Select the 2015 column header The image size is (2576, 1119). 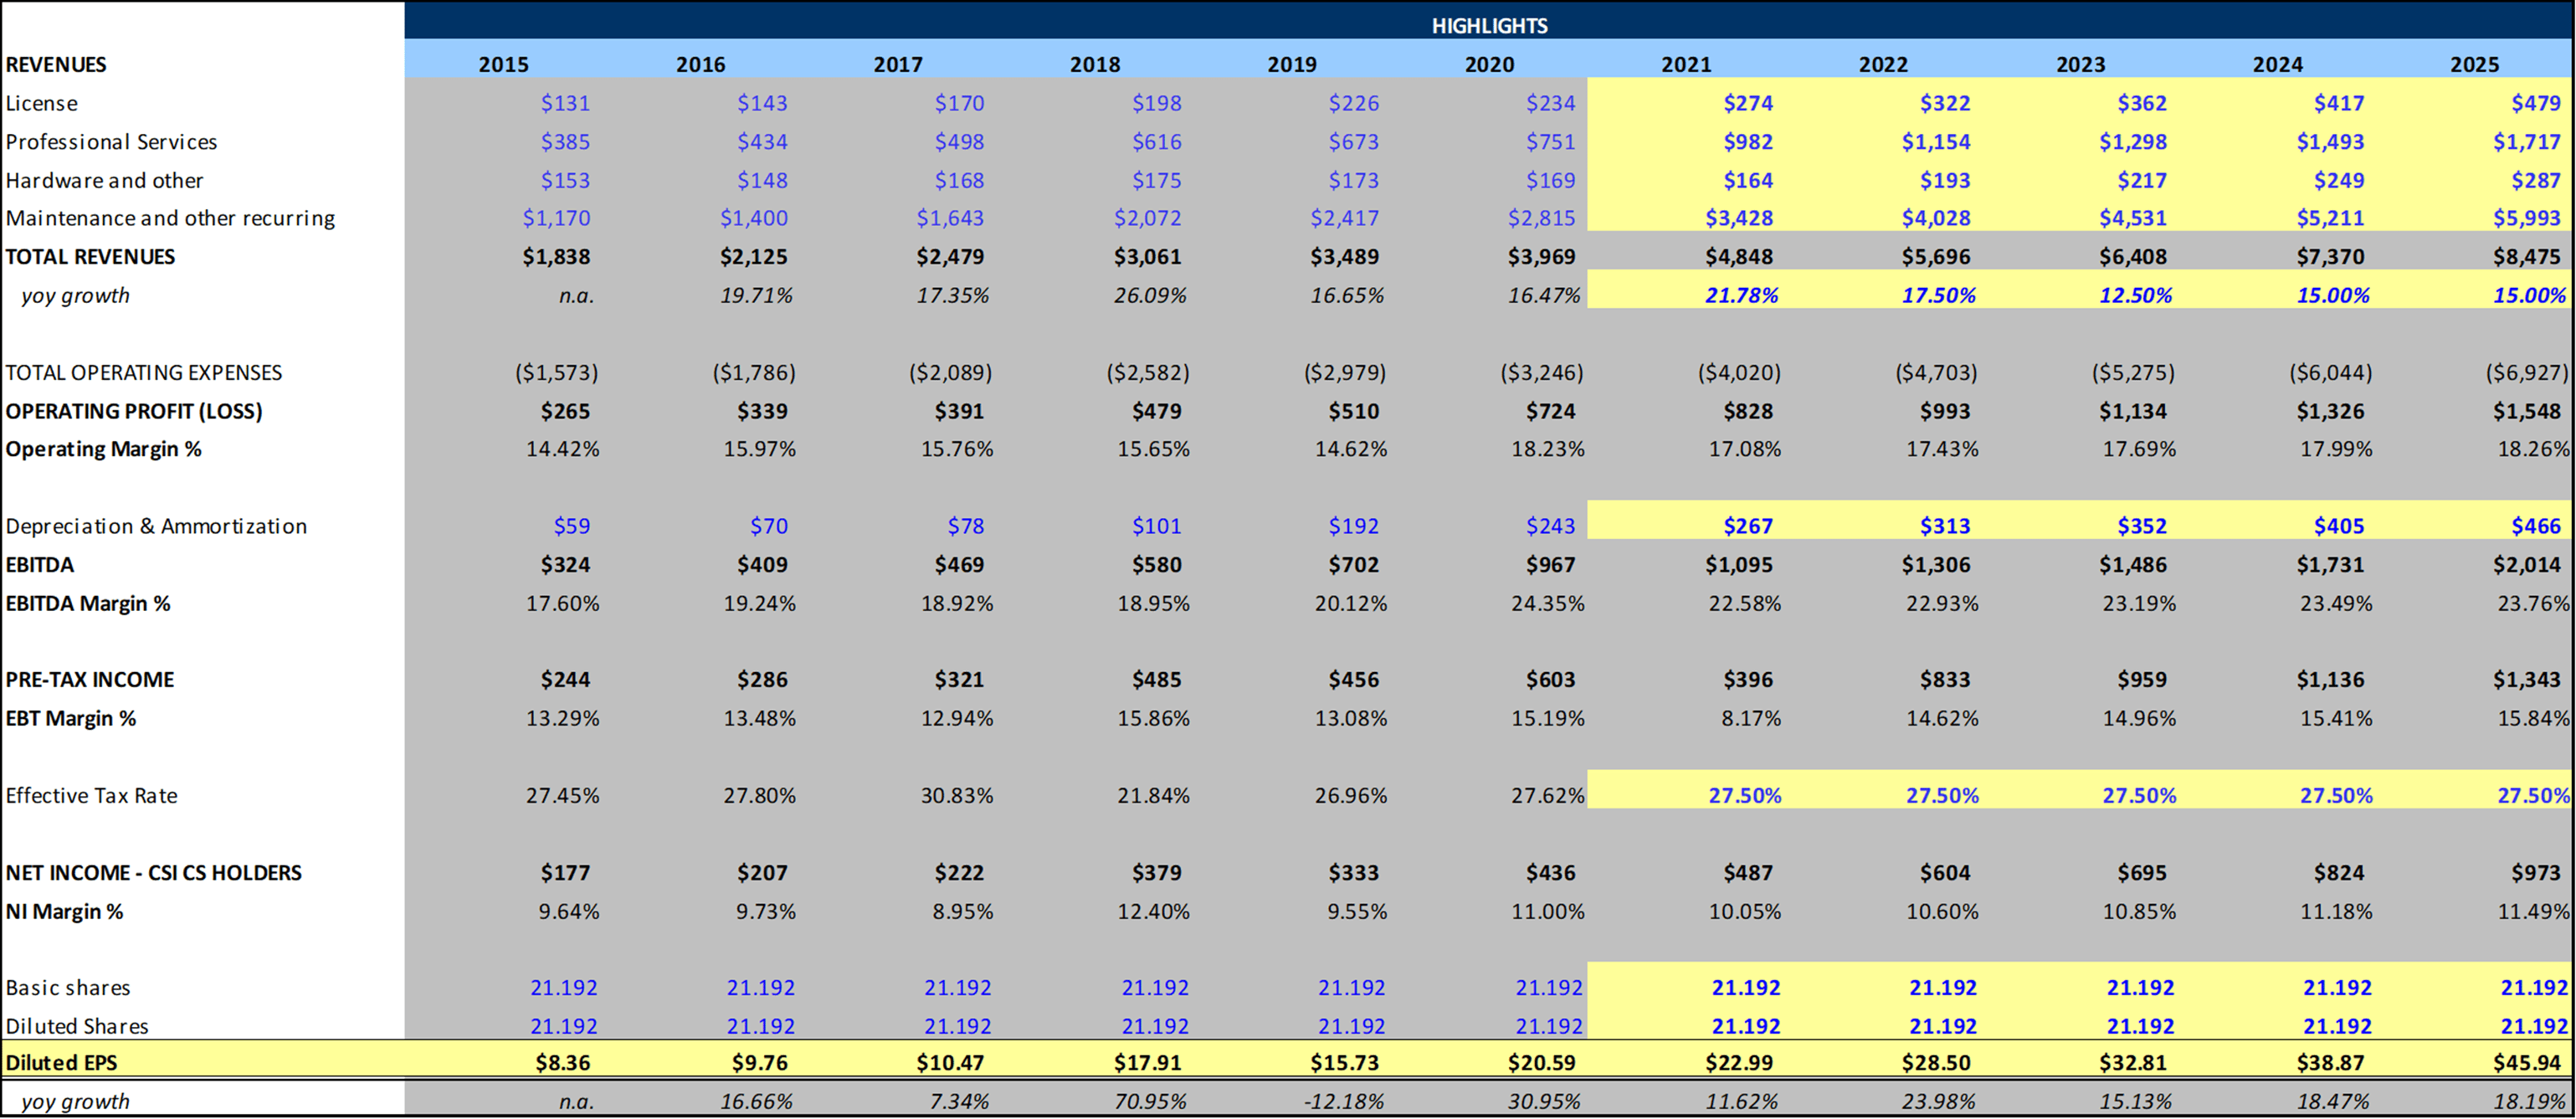tap(503, 65)
